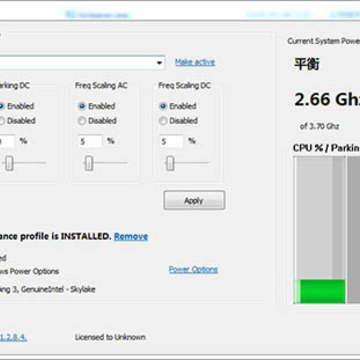Viewport: 360px width, 360px height.
Task: Click the Parking DC percent input field
Action: (x=7, y=141)
